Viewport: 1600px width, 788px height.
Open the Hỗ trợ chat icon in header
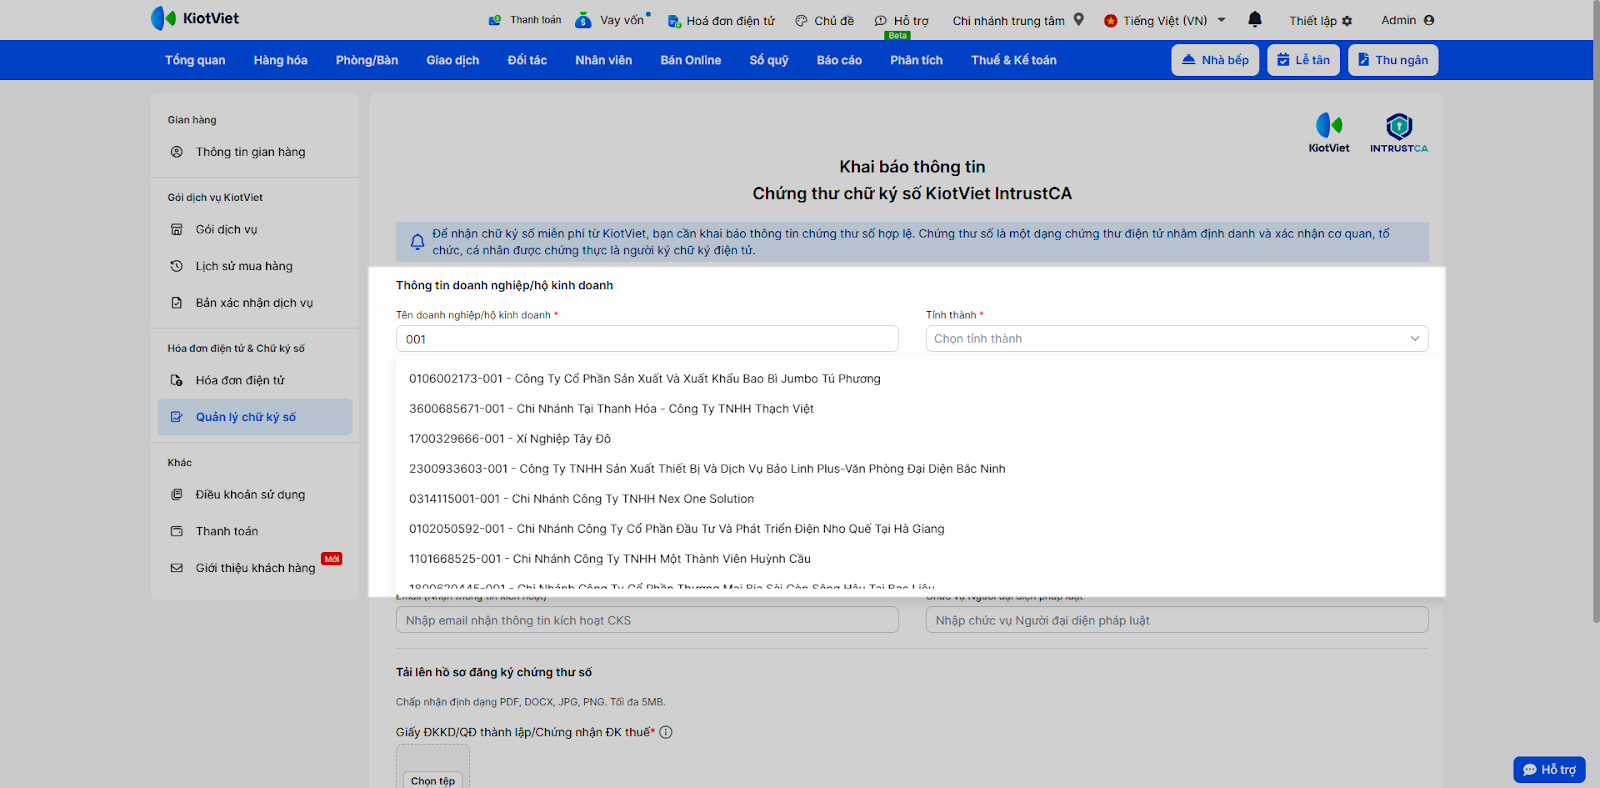coord(881,21)
